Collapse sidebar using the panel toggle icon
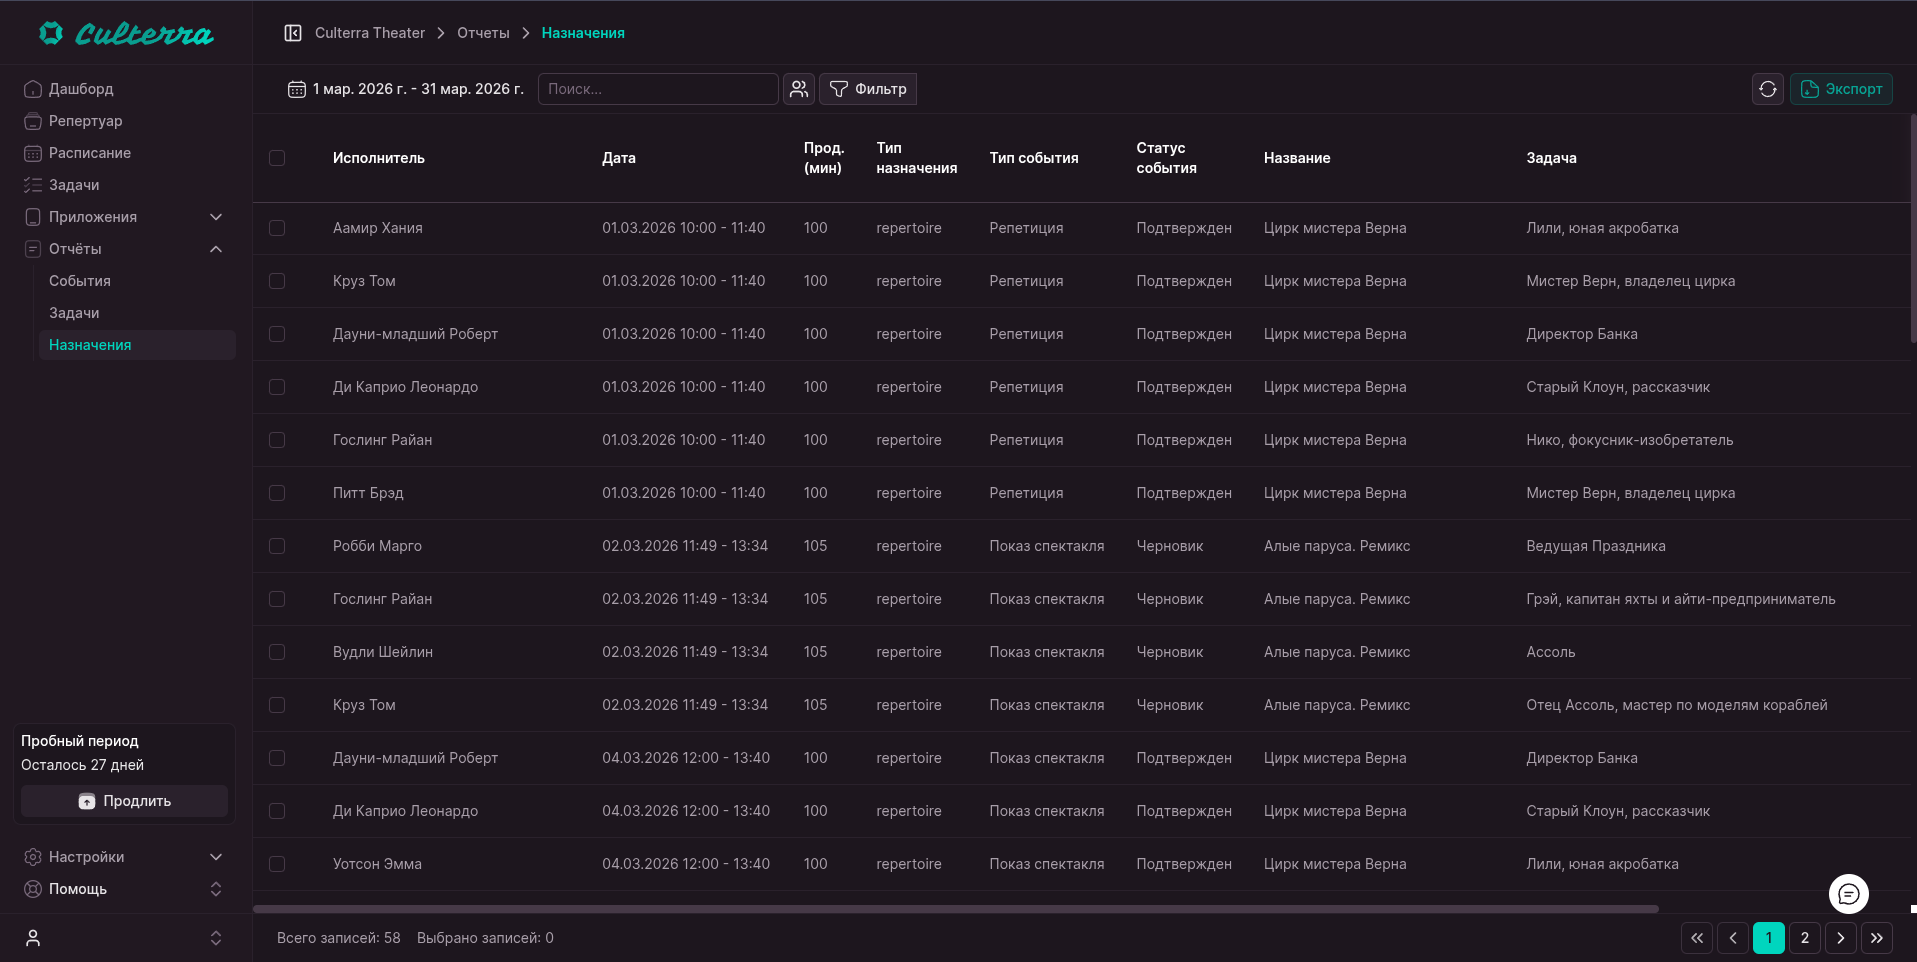This screenshot has width=1917, height=962. 293,33
